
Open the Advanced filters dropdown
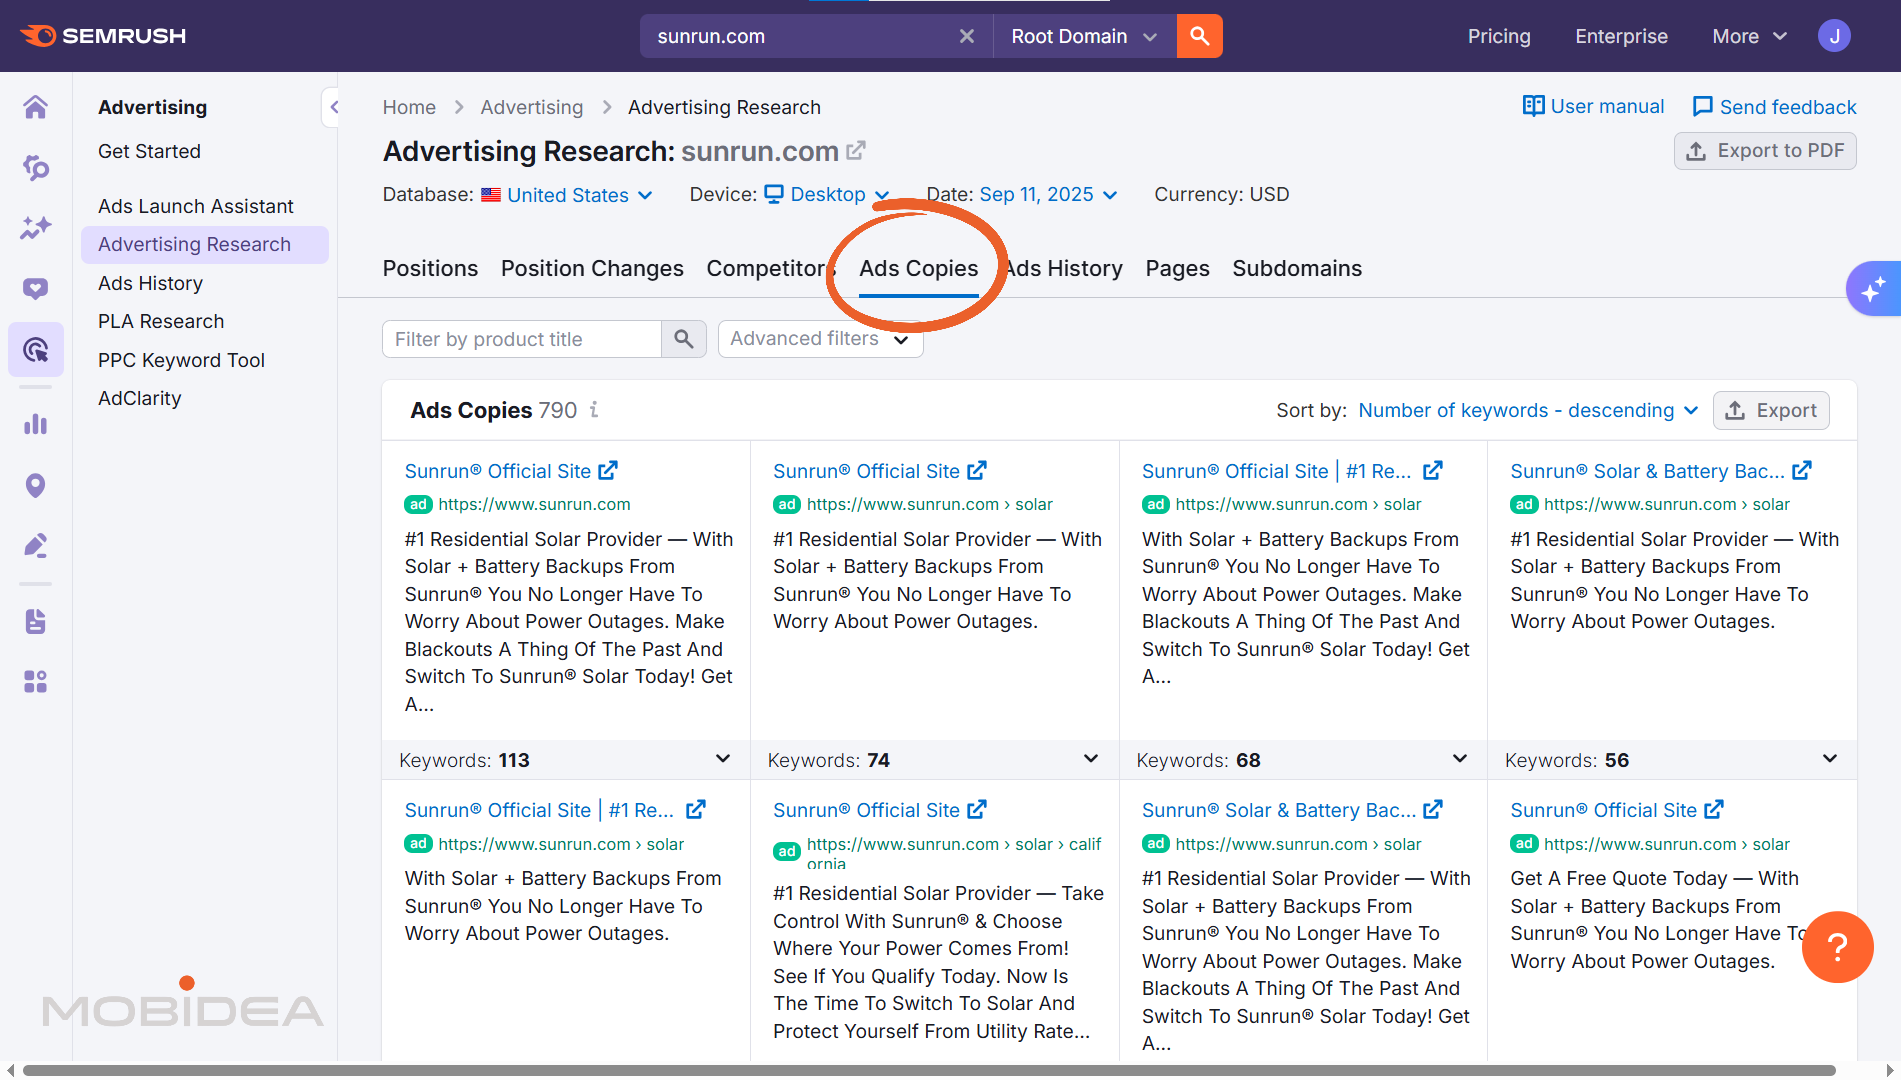(820, 339)
